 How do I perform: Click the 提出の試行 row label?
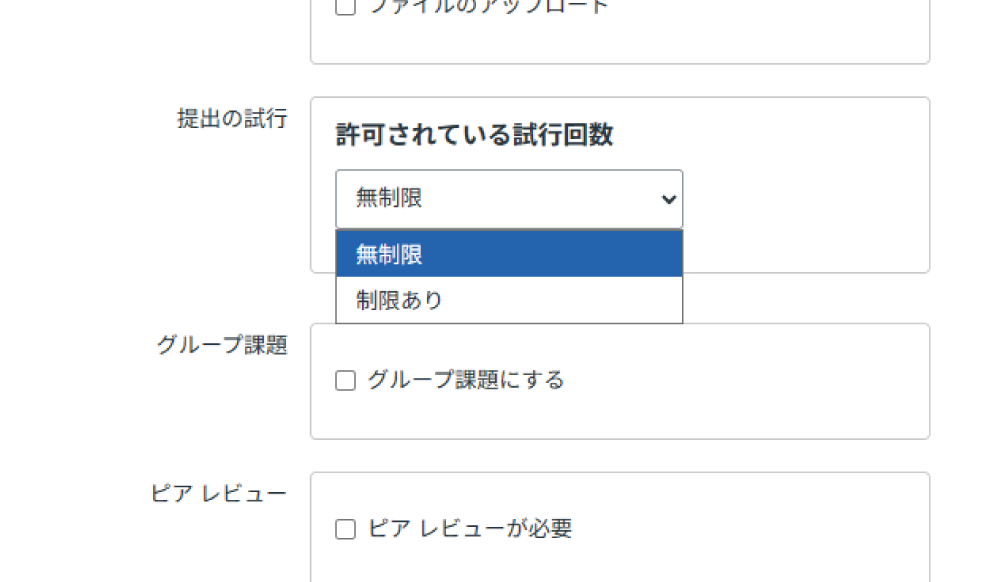(232, 119)
